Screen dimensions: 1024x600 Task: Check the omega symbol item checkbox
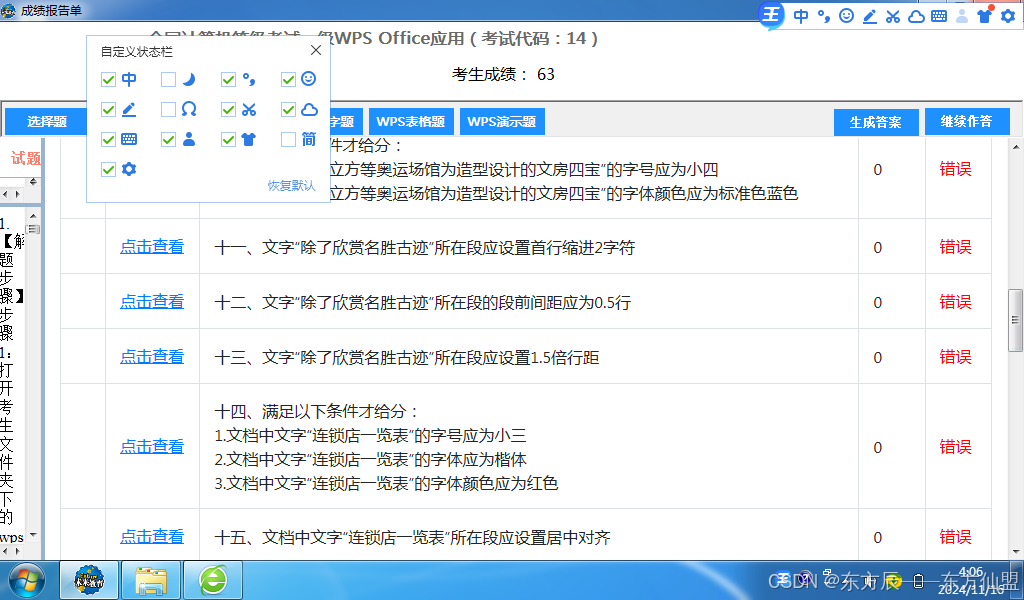(168, 110)
